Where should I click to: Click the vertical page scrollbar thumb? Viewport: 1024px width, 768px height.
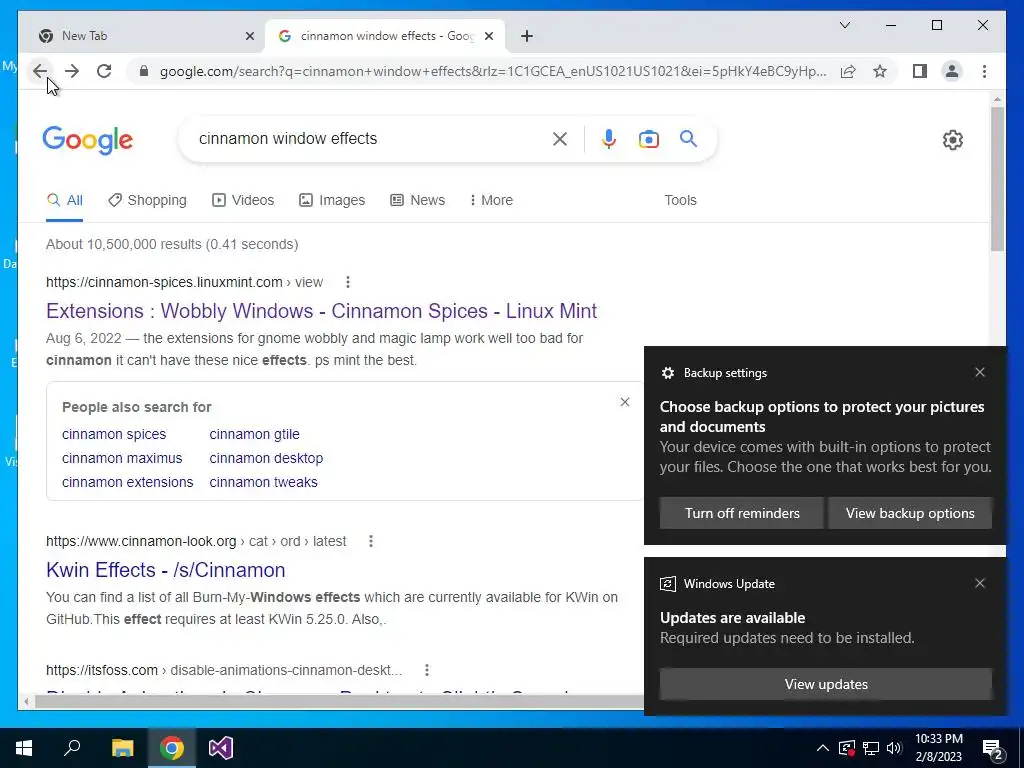(x=997, y=178)
